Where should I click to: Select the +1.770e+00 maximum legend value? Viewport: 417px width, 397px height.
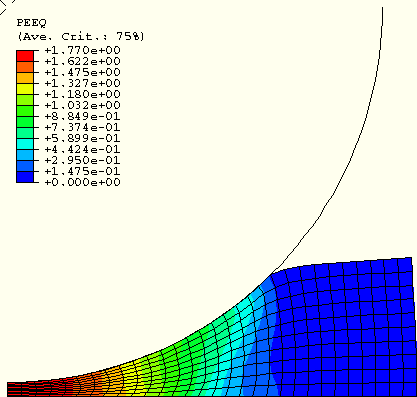point(82,50)
